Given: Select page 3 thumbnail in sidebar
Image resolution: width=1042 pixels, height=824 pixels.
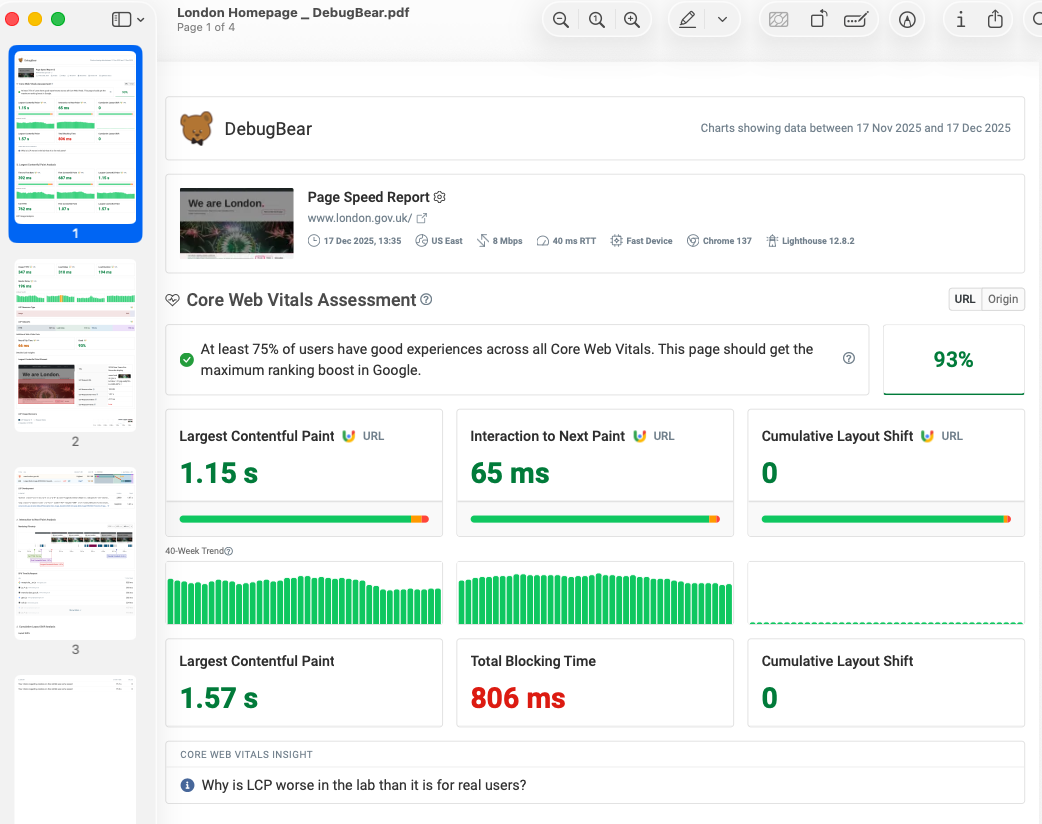Looking at the screenshot, I should click(x=75, y=553).
